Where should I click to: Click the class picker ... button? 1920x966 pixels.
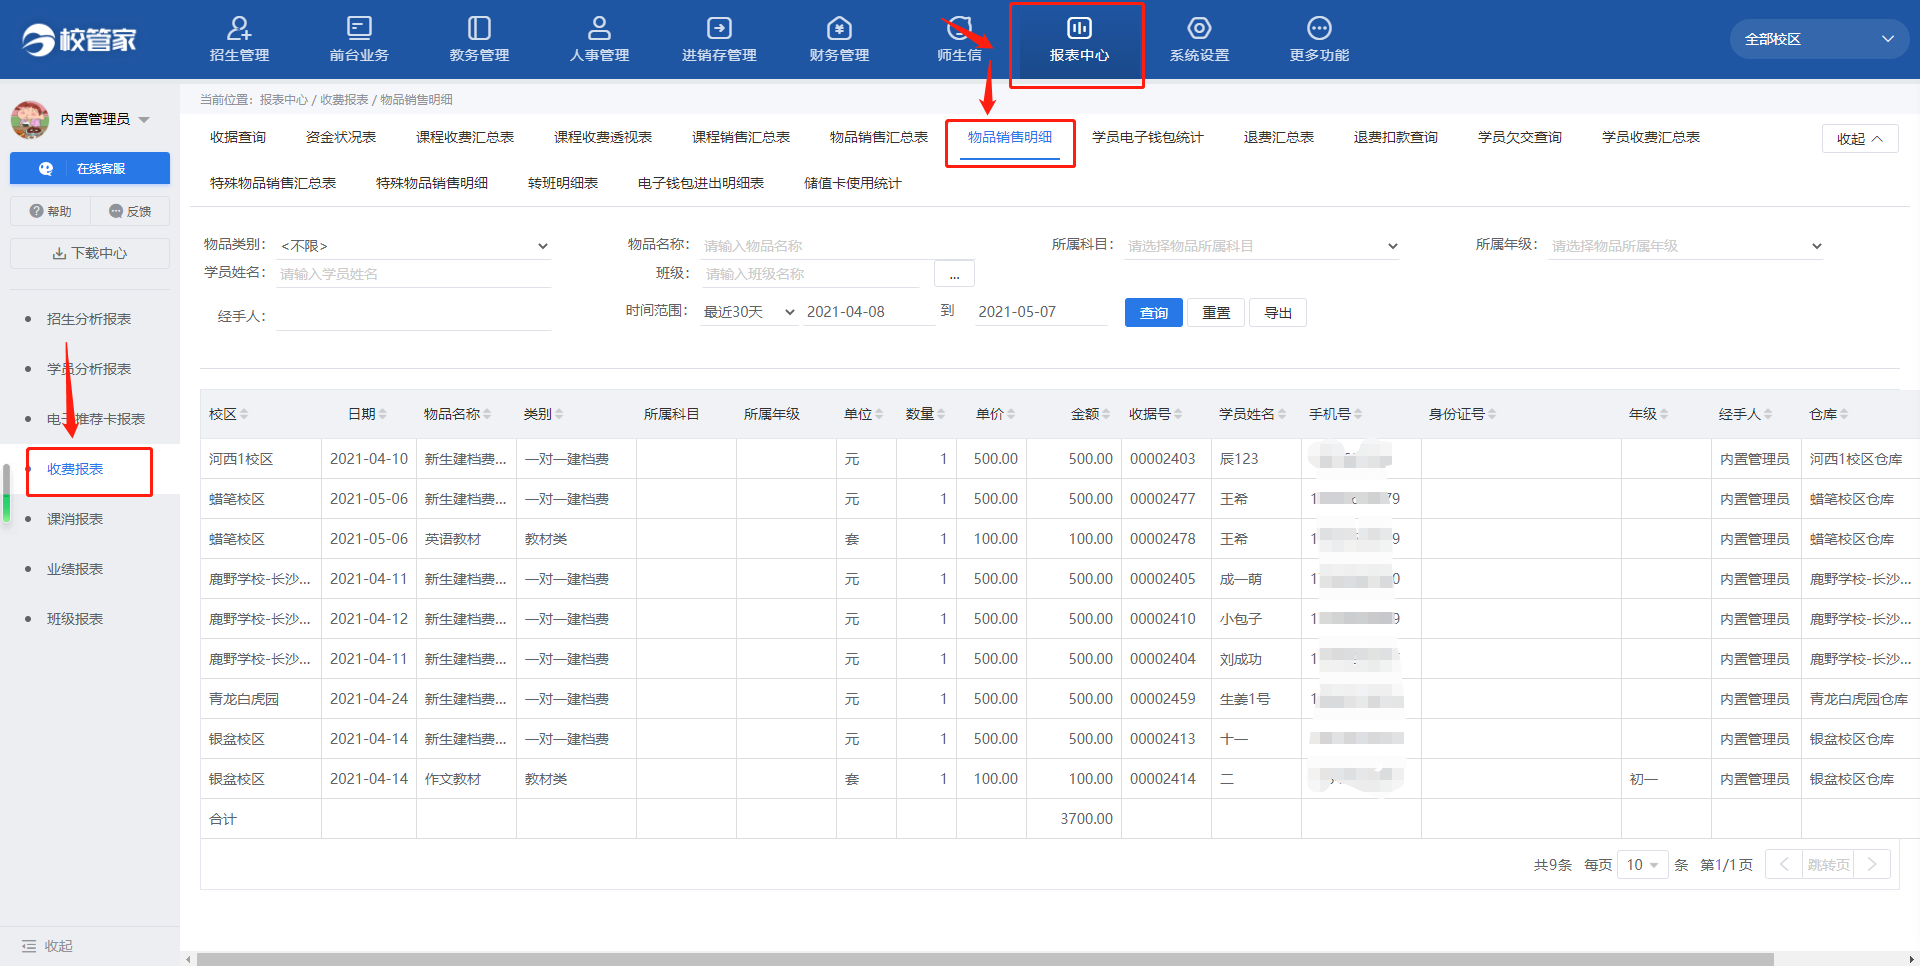[x=954, y=274]
